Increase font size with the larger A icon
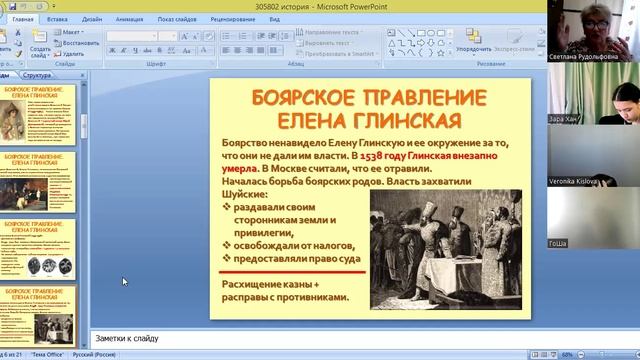This screenshot has width=640, height=360. pyautogui.click(x=184, y=36)
